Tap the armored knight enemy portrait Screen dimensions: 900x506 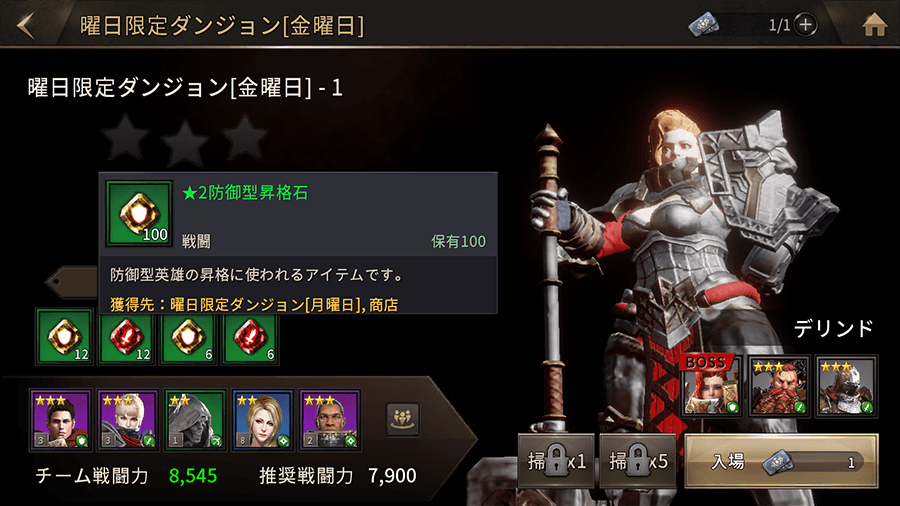click(x=846, y=386)
